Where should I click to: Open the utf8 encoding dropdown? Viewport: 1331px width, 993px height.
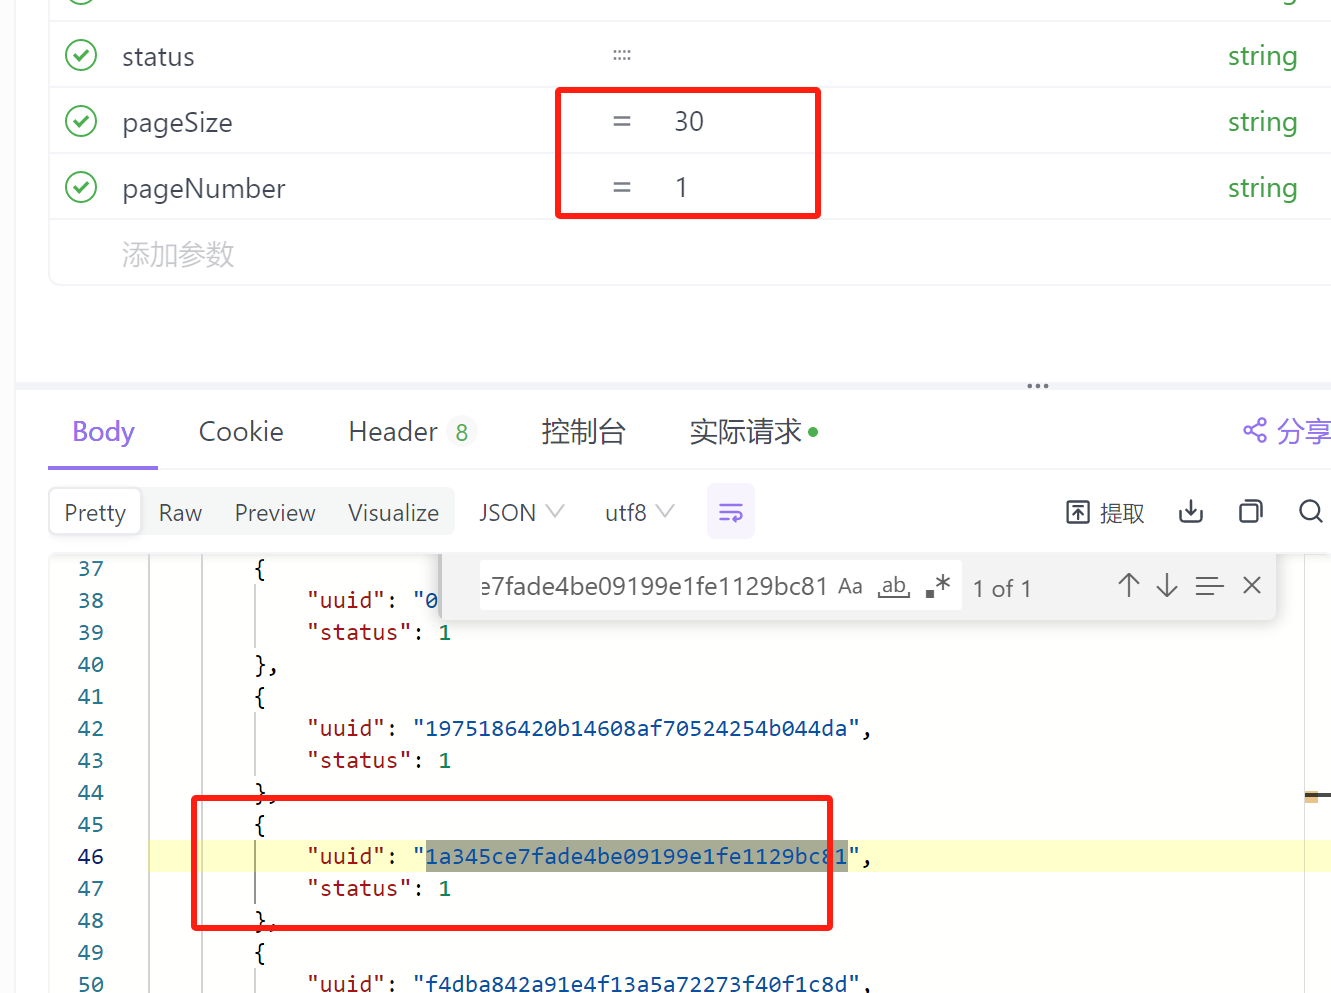pos(639,513)
